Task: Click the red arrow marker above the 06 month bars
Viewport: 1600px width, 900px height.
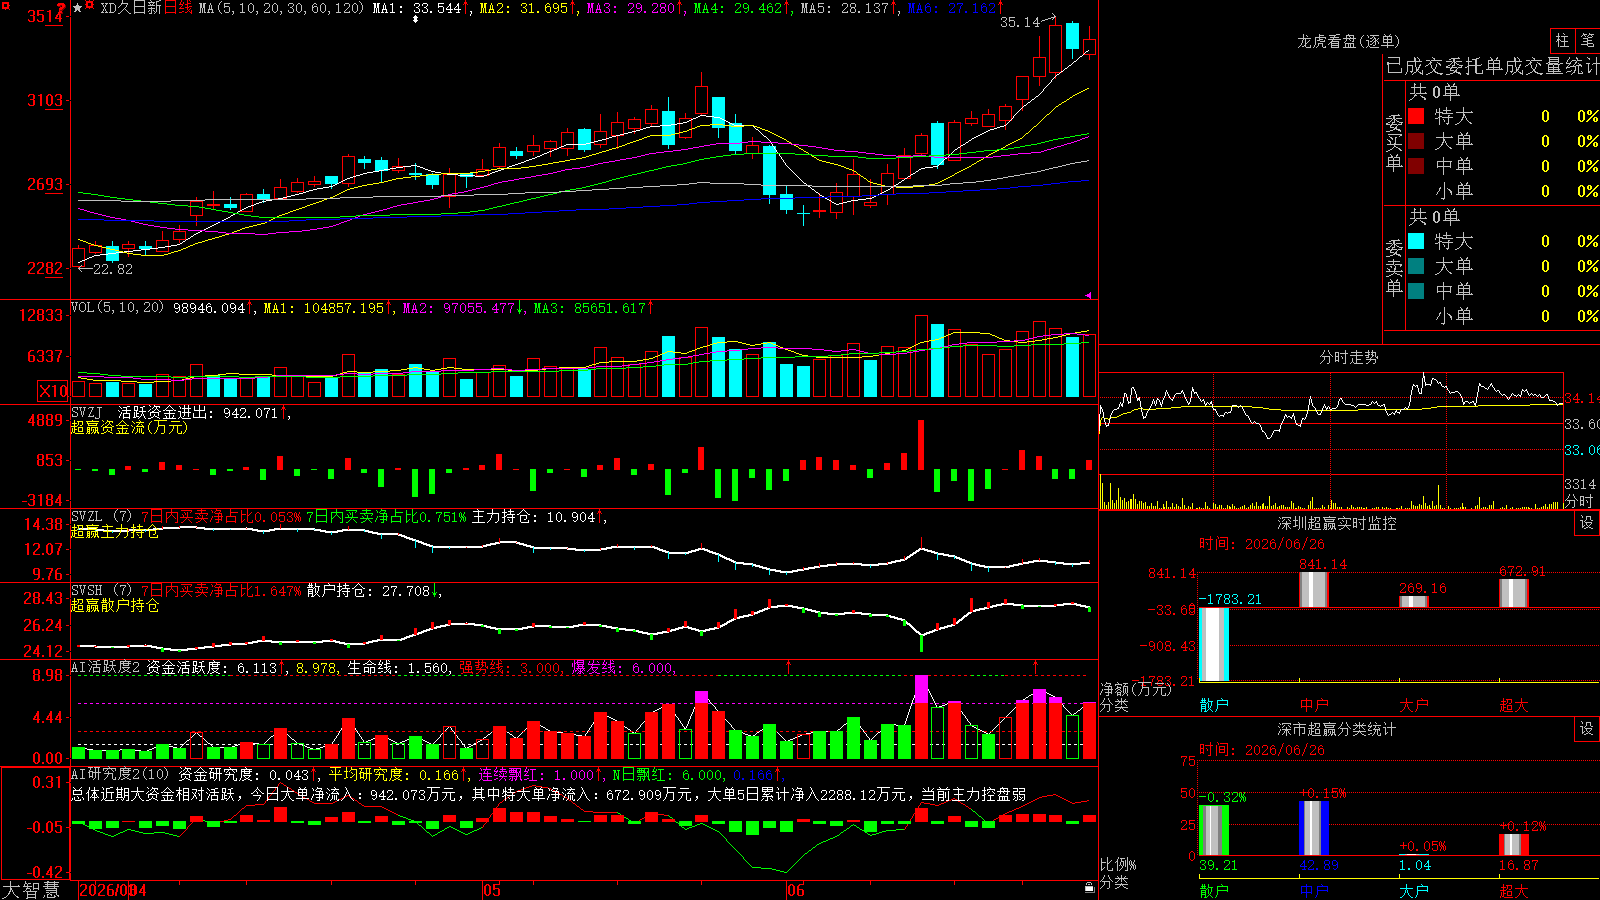Action: [x=789, y=666]
